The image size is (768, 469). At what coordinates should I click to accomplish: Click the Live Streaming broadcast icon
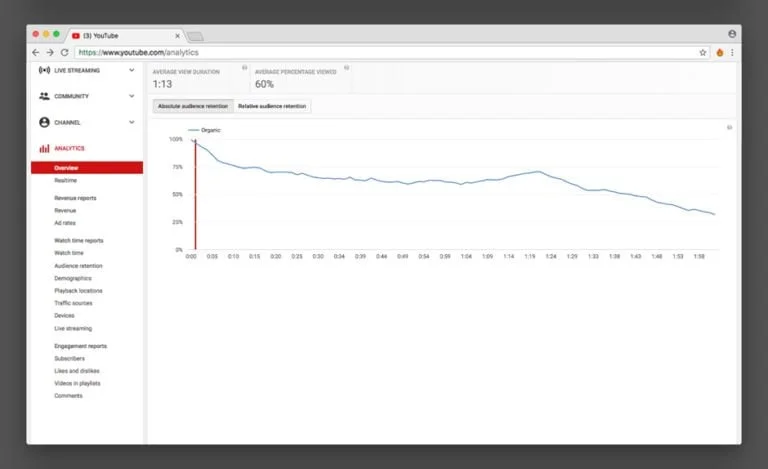point(43,71)
